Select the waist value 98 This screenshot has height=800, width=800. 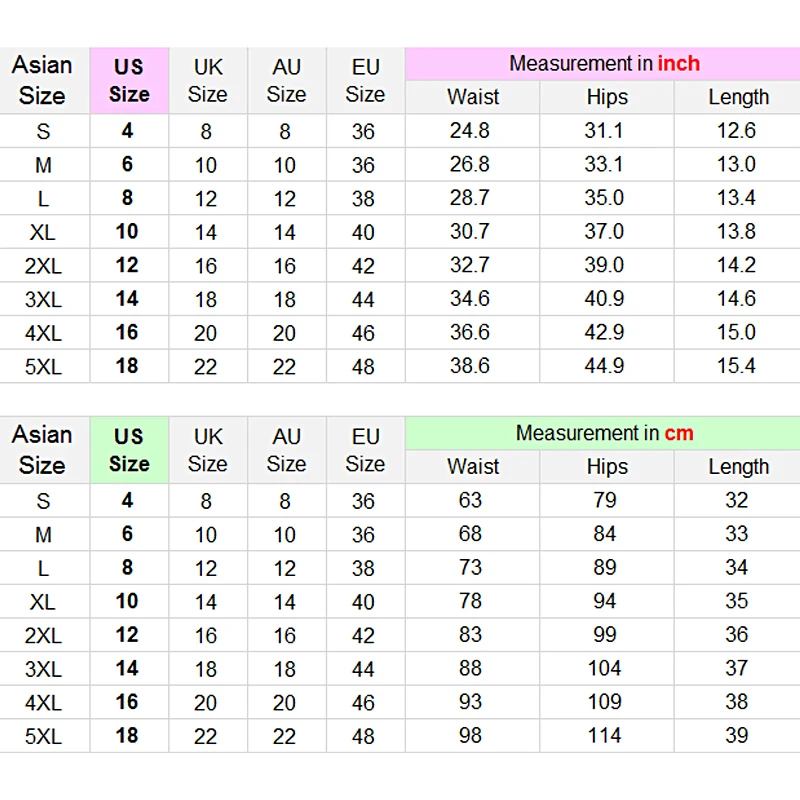coord(470,736)
